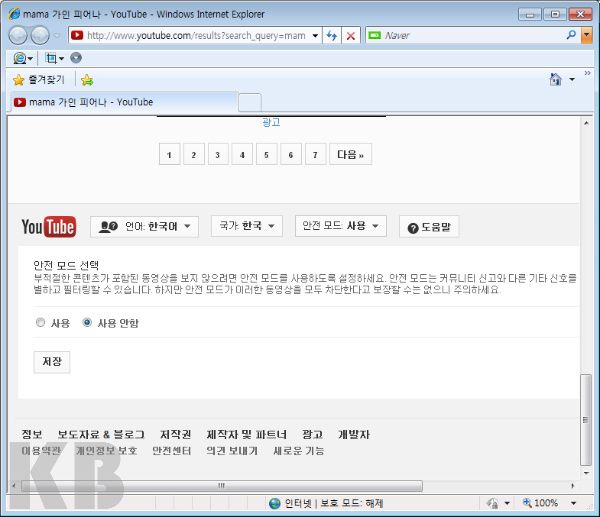Open the search provider orange dropdown
600x517 pixels.
587,36
